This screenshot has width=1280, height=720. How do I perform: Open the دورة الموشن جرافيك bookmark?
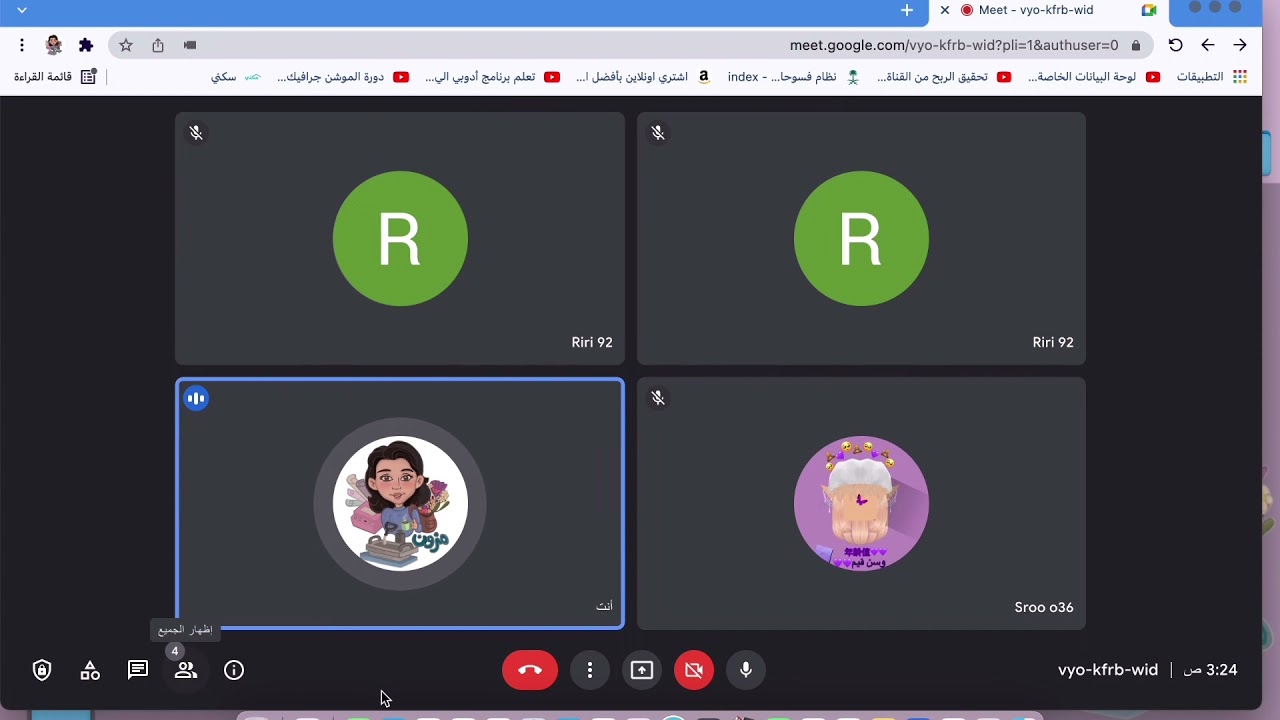pyautogui.click(x=343, y=77)
